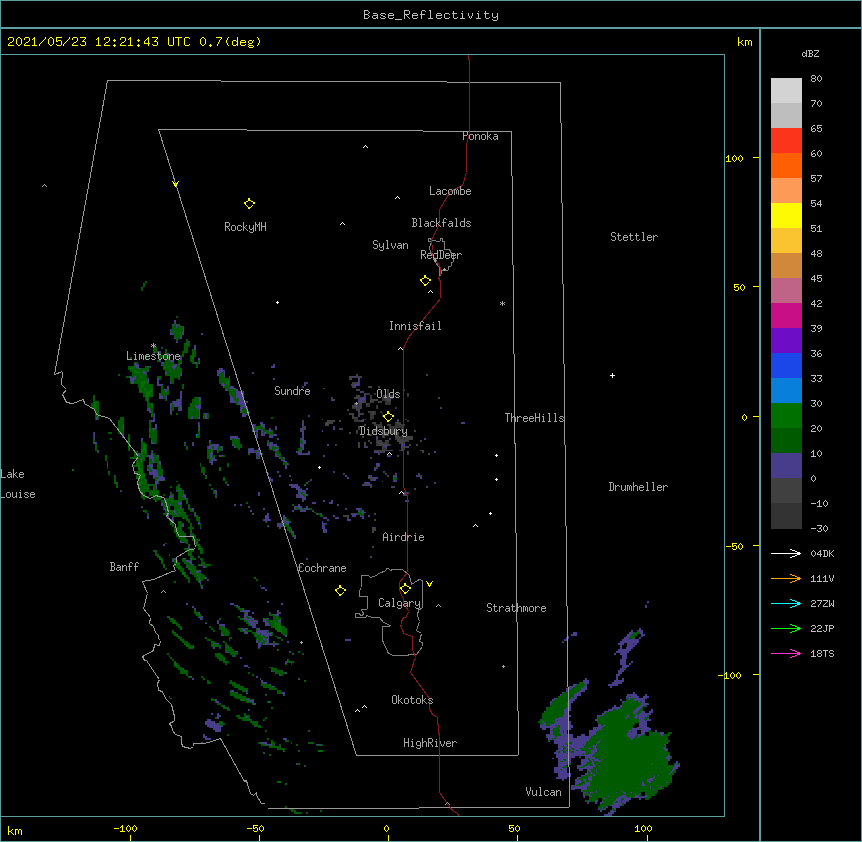Image resolution: width=862 pixels, height=842 pixels.
Task: Click the Drumheller label
Action: (638, 487)
